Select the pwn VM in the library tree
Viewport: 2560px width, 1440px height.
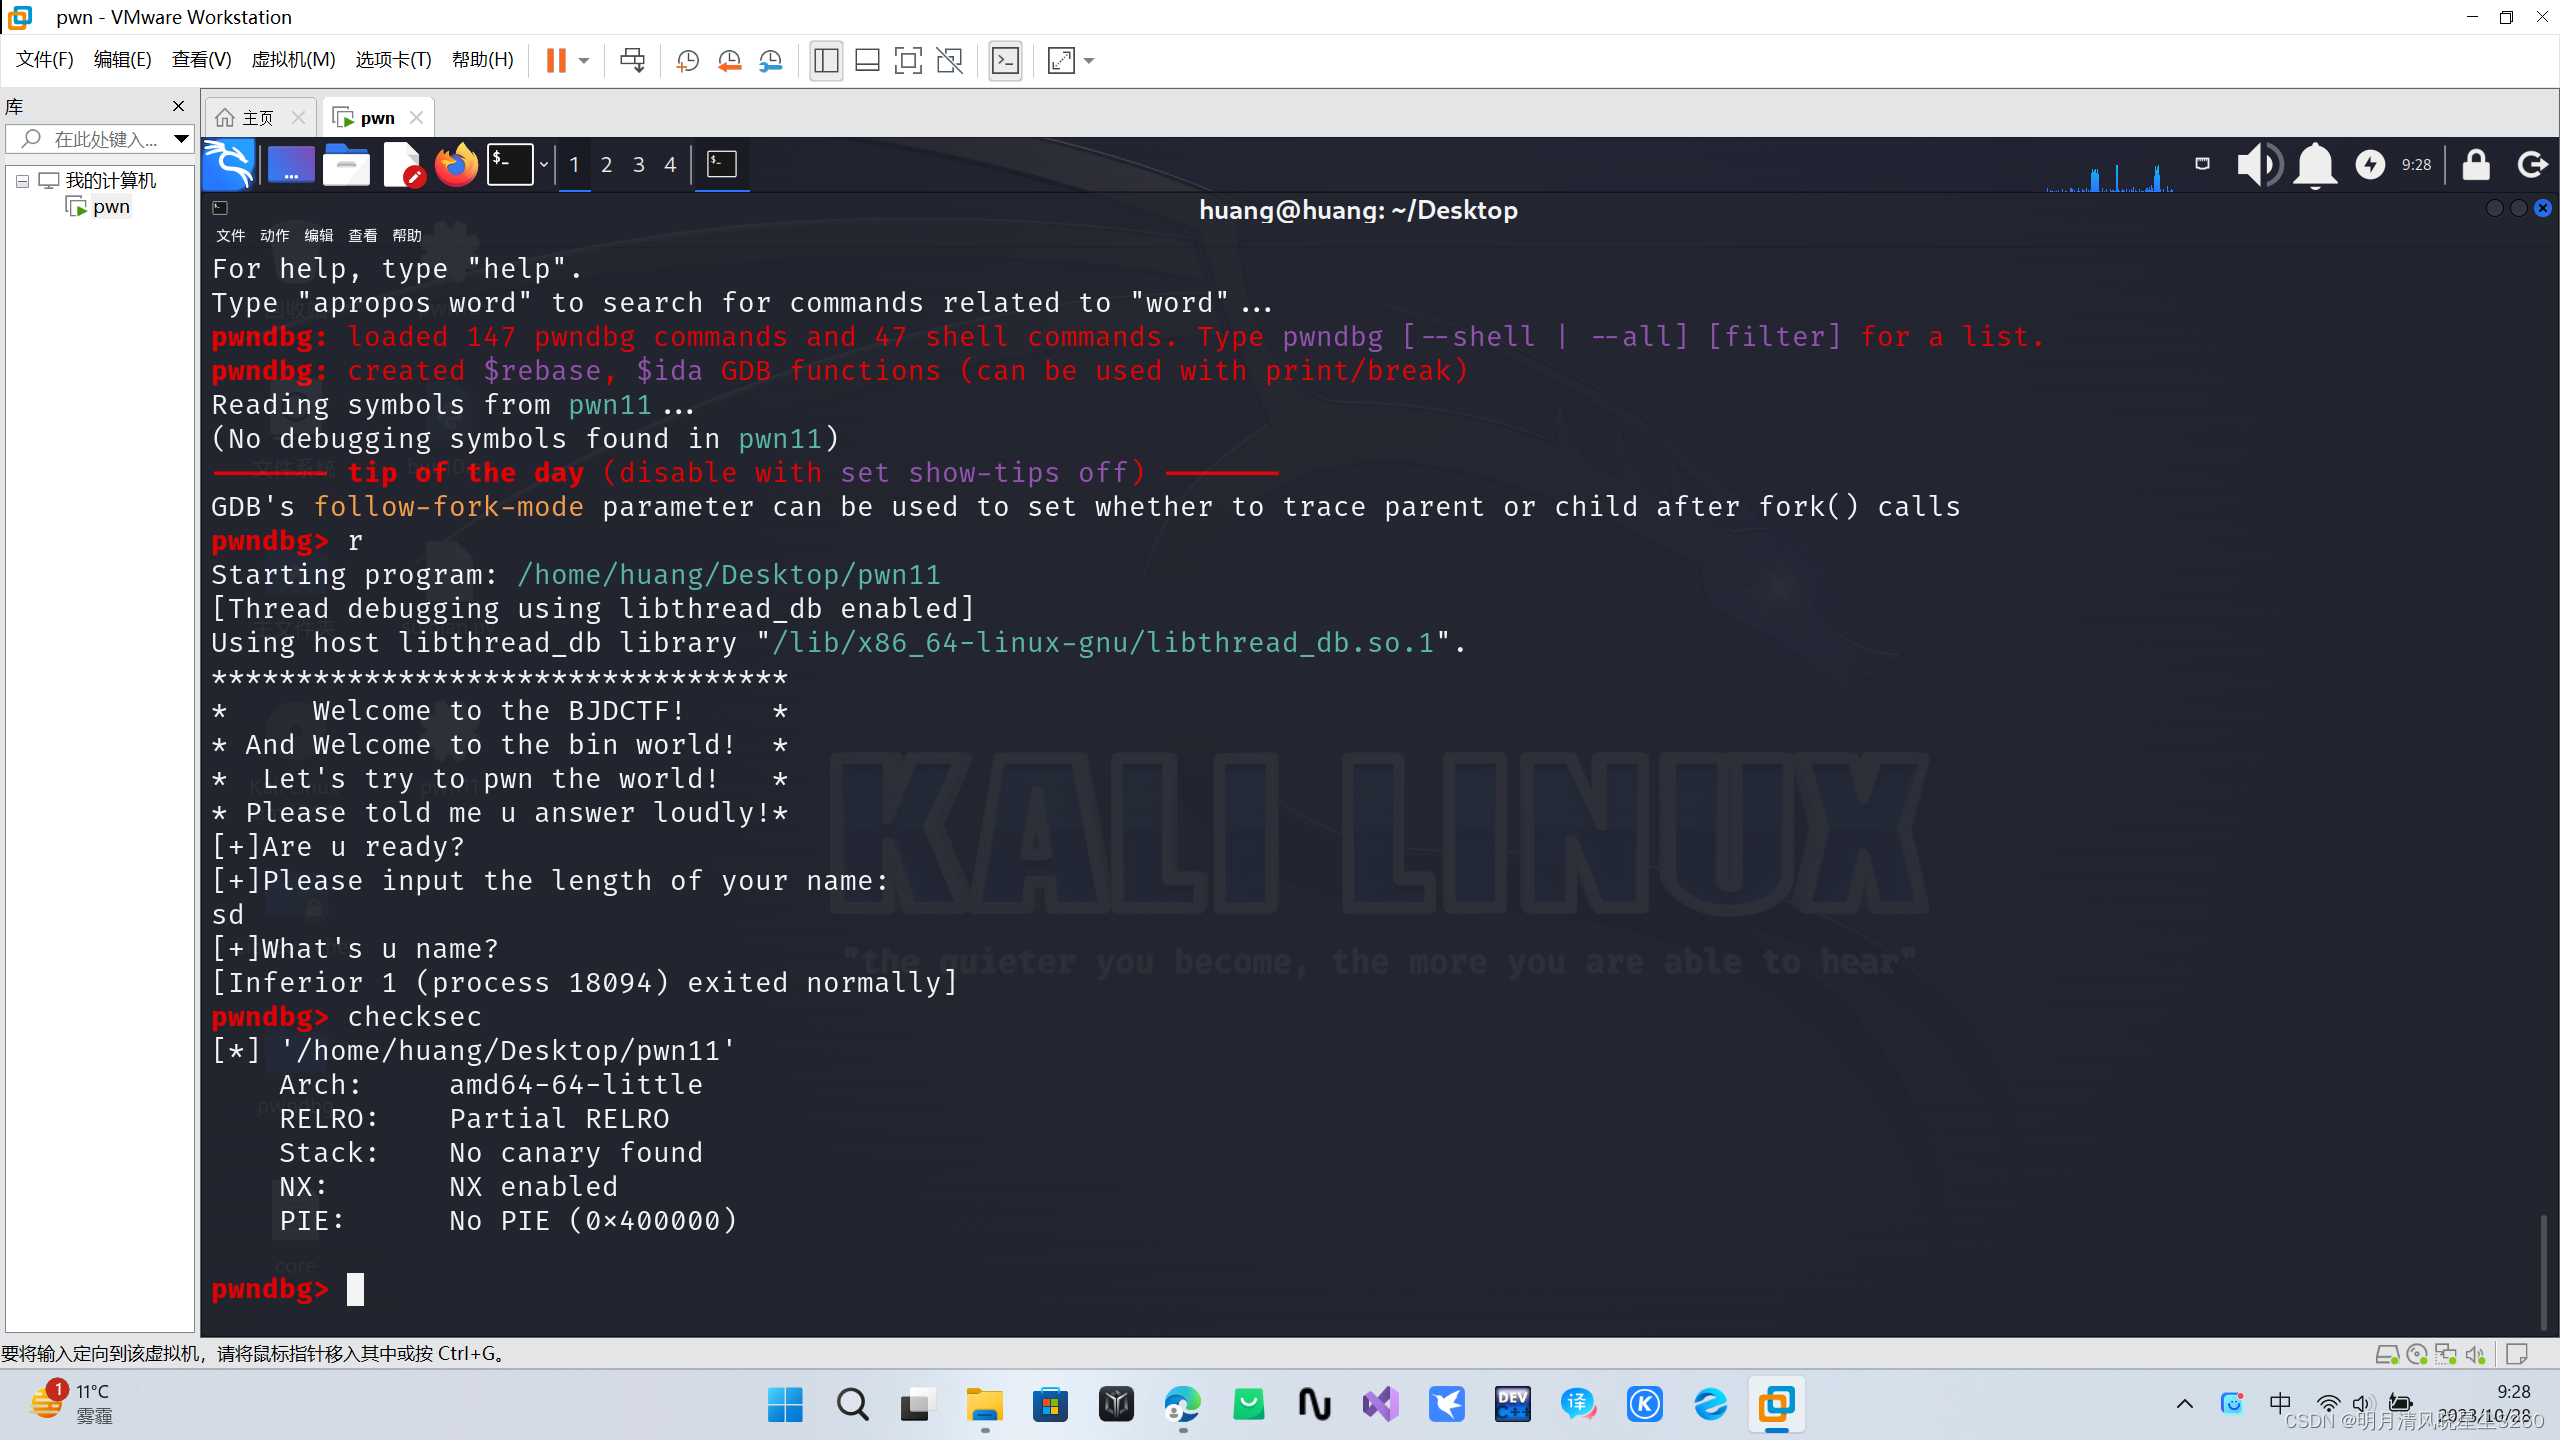[100, 207]
